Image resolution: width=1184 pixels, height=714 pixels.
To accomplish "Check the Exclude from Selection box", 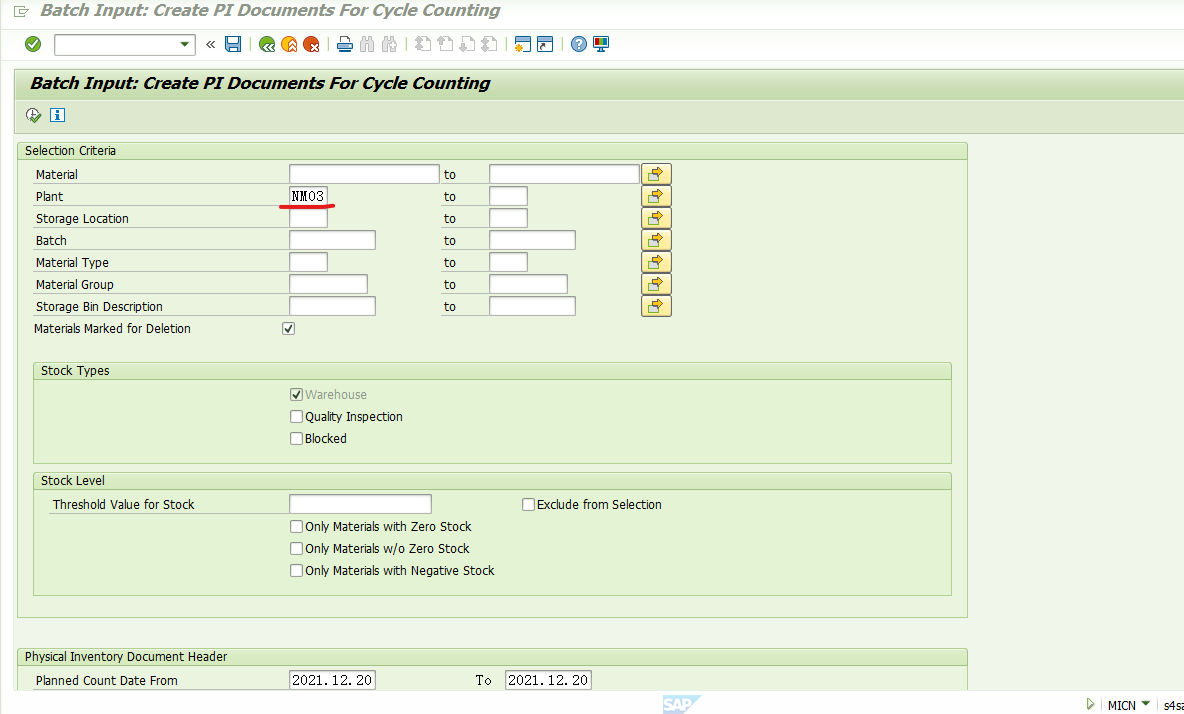I will coord(529,504).
